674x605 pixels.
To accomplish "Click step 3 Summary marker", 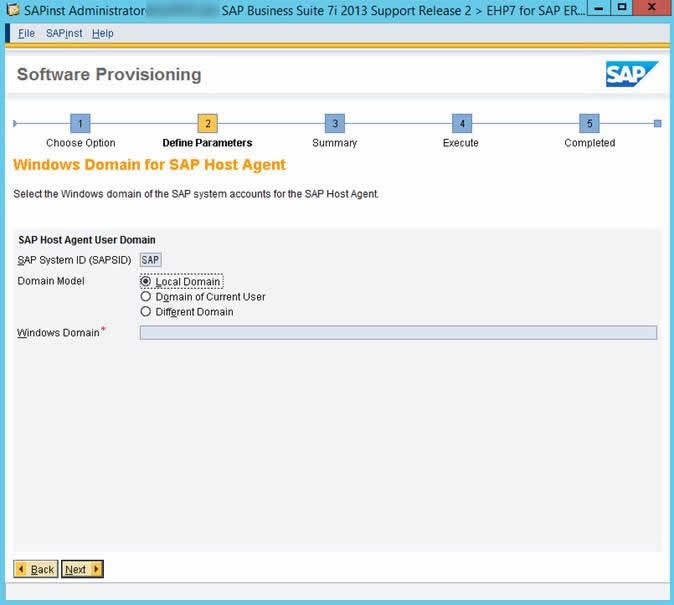I will coord(335,123).
